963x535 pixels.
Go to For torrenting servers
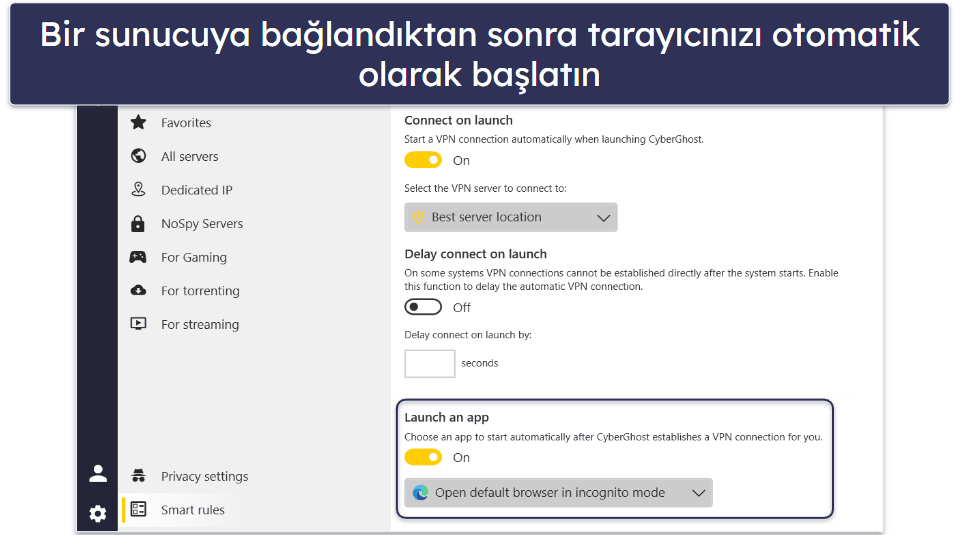[200, 291]
